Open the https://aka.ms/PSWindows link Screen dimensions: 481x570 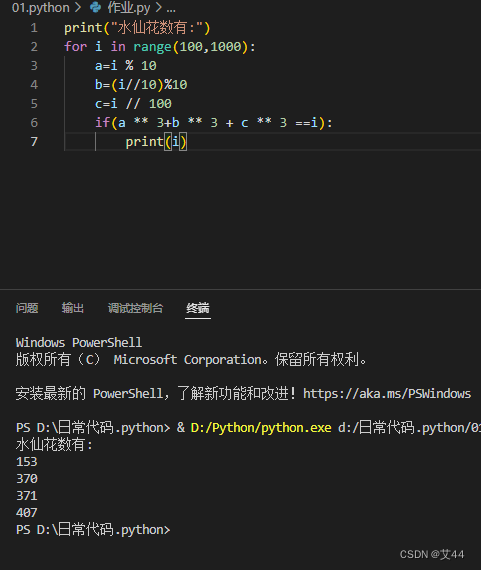(x=387, y=394)
